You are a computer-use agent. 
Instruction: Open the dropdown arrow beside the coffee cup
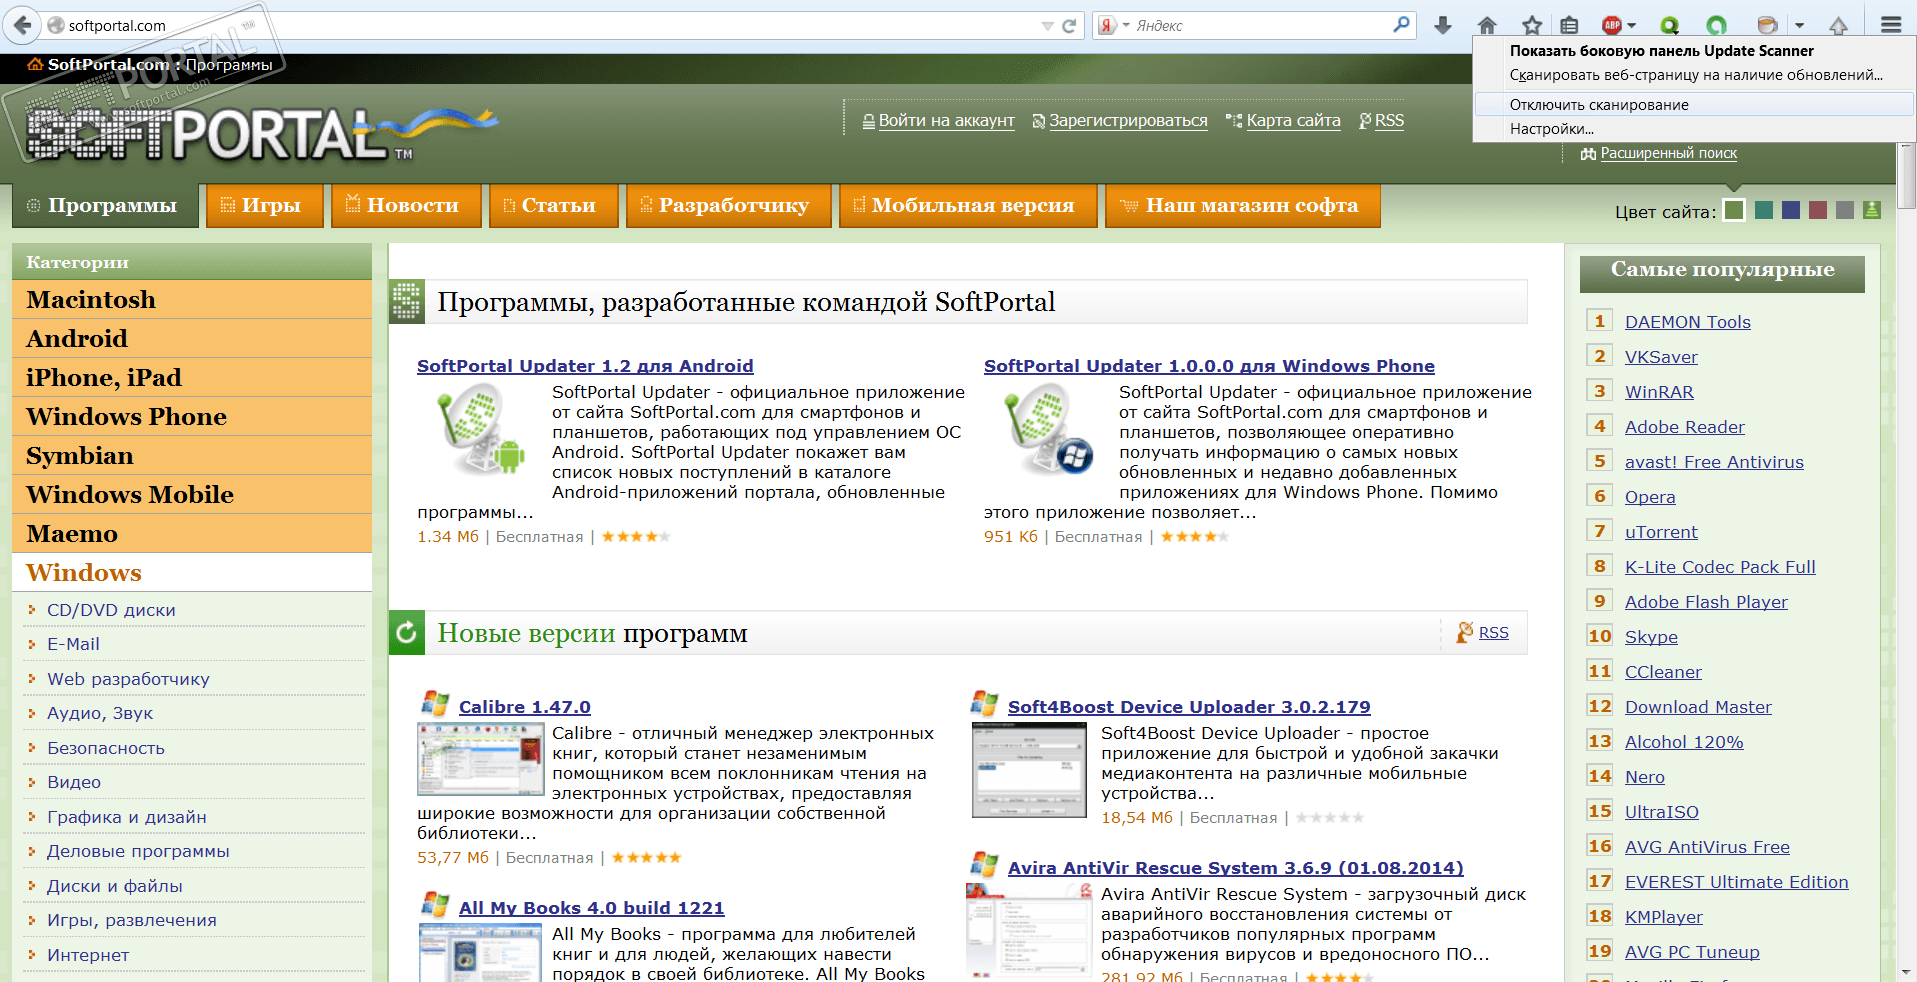[x=1799, y=26]
